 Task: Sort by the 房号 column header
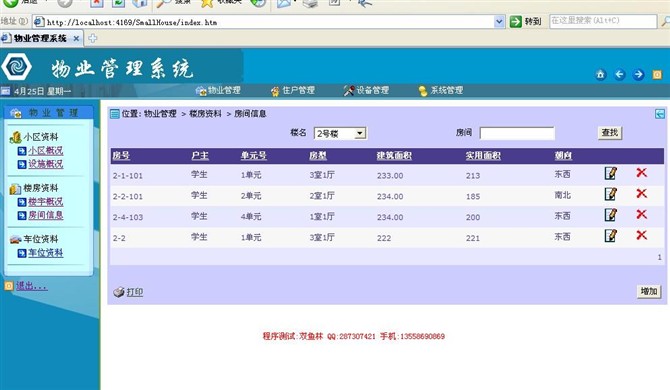[121, 156]
